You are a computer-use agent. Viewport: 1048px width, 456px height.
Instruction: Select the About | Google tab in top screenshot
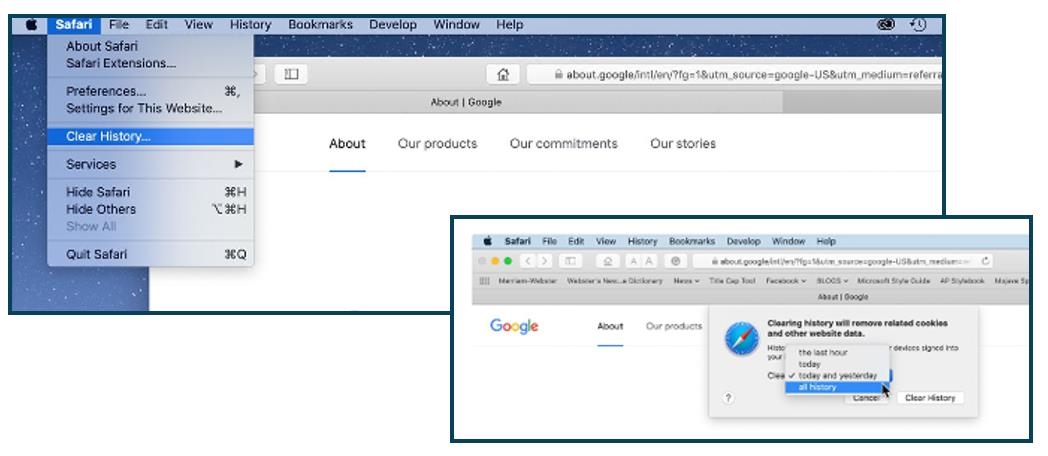click(466, 102)
